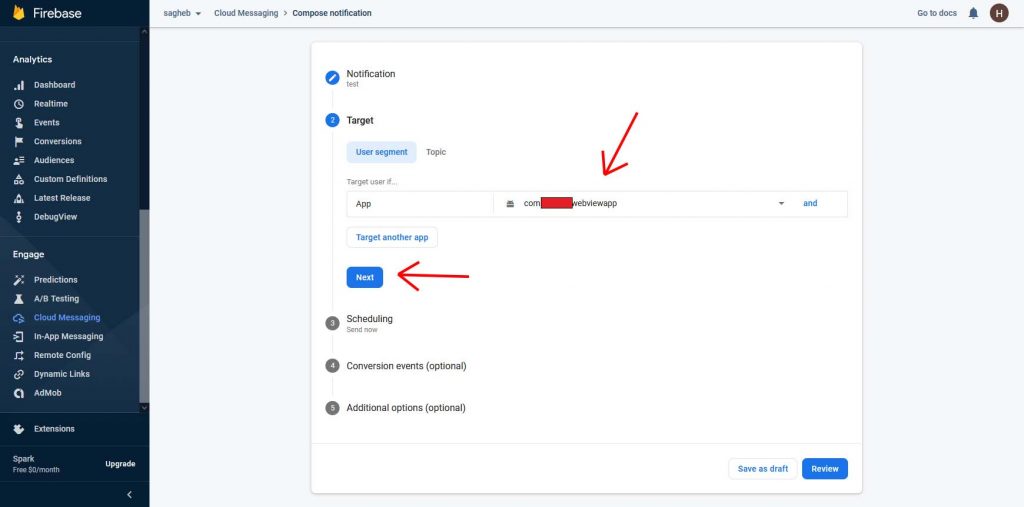The height and width of the screenshot is (507, 1024).
Task: Click the Firebase flame logo
Action: 18,12
